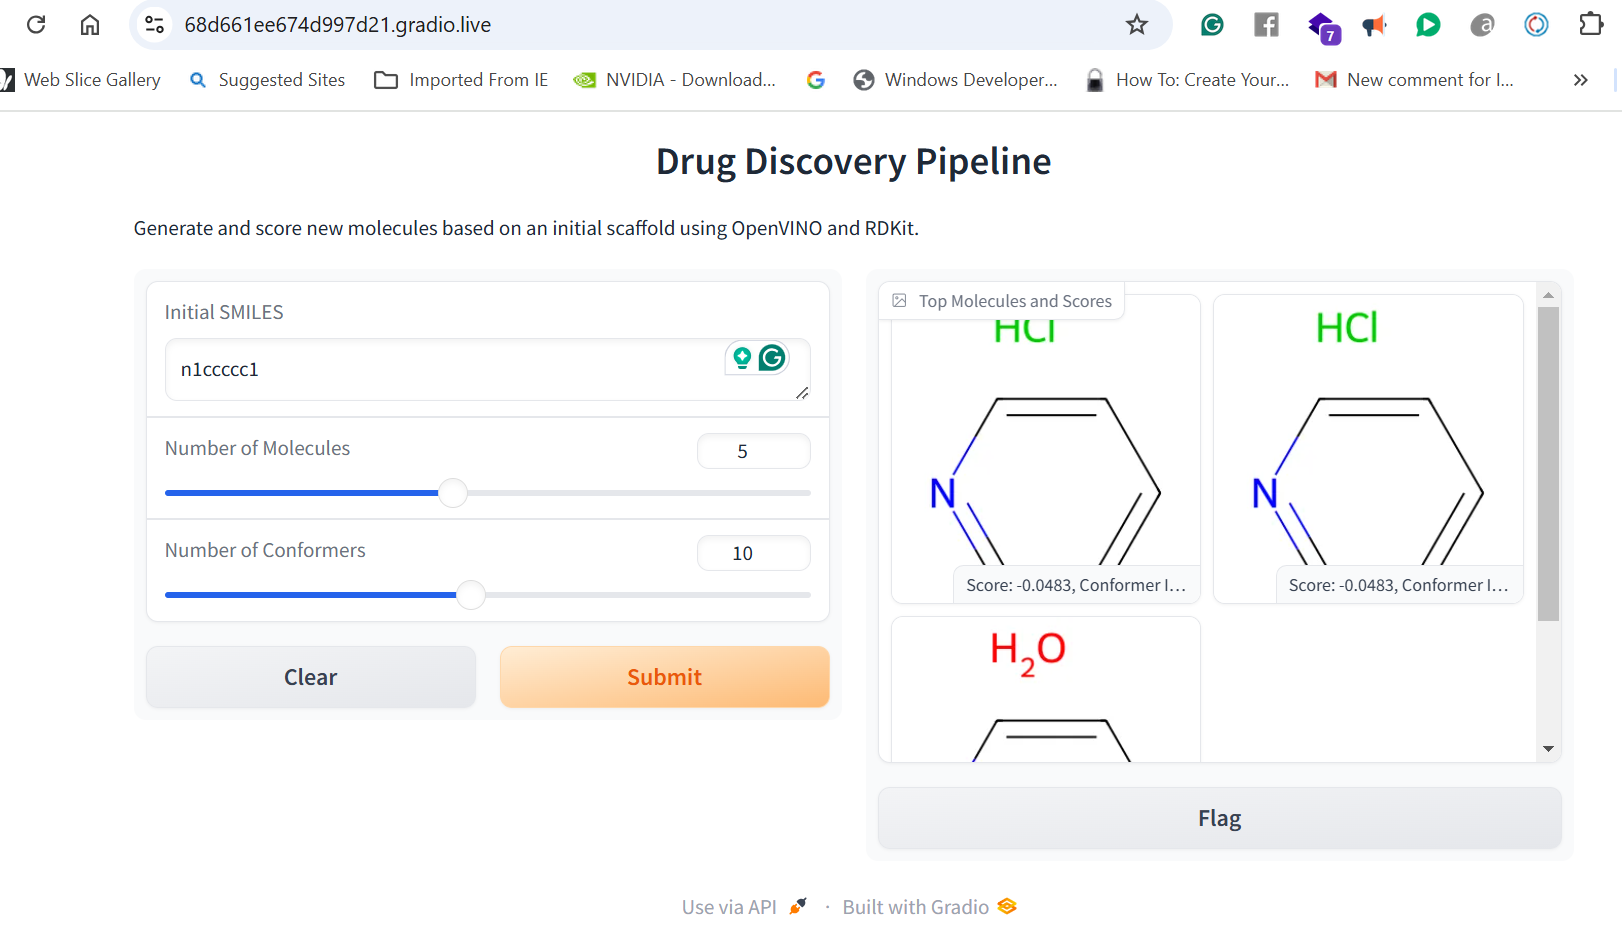Submit the molecule generation form

(664, 677)
